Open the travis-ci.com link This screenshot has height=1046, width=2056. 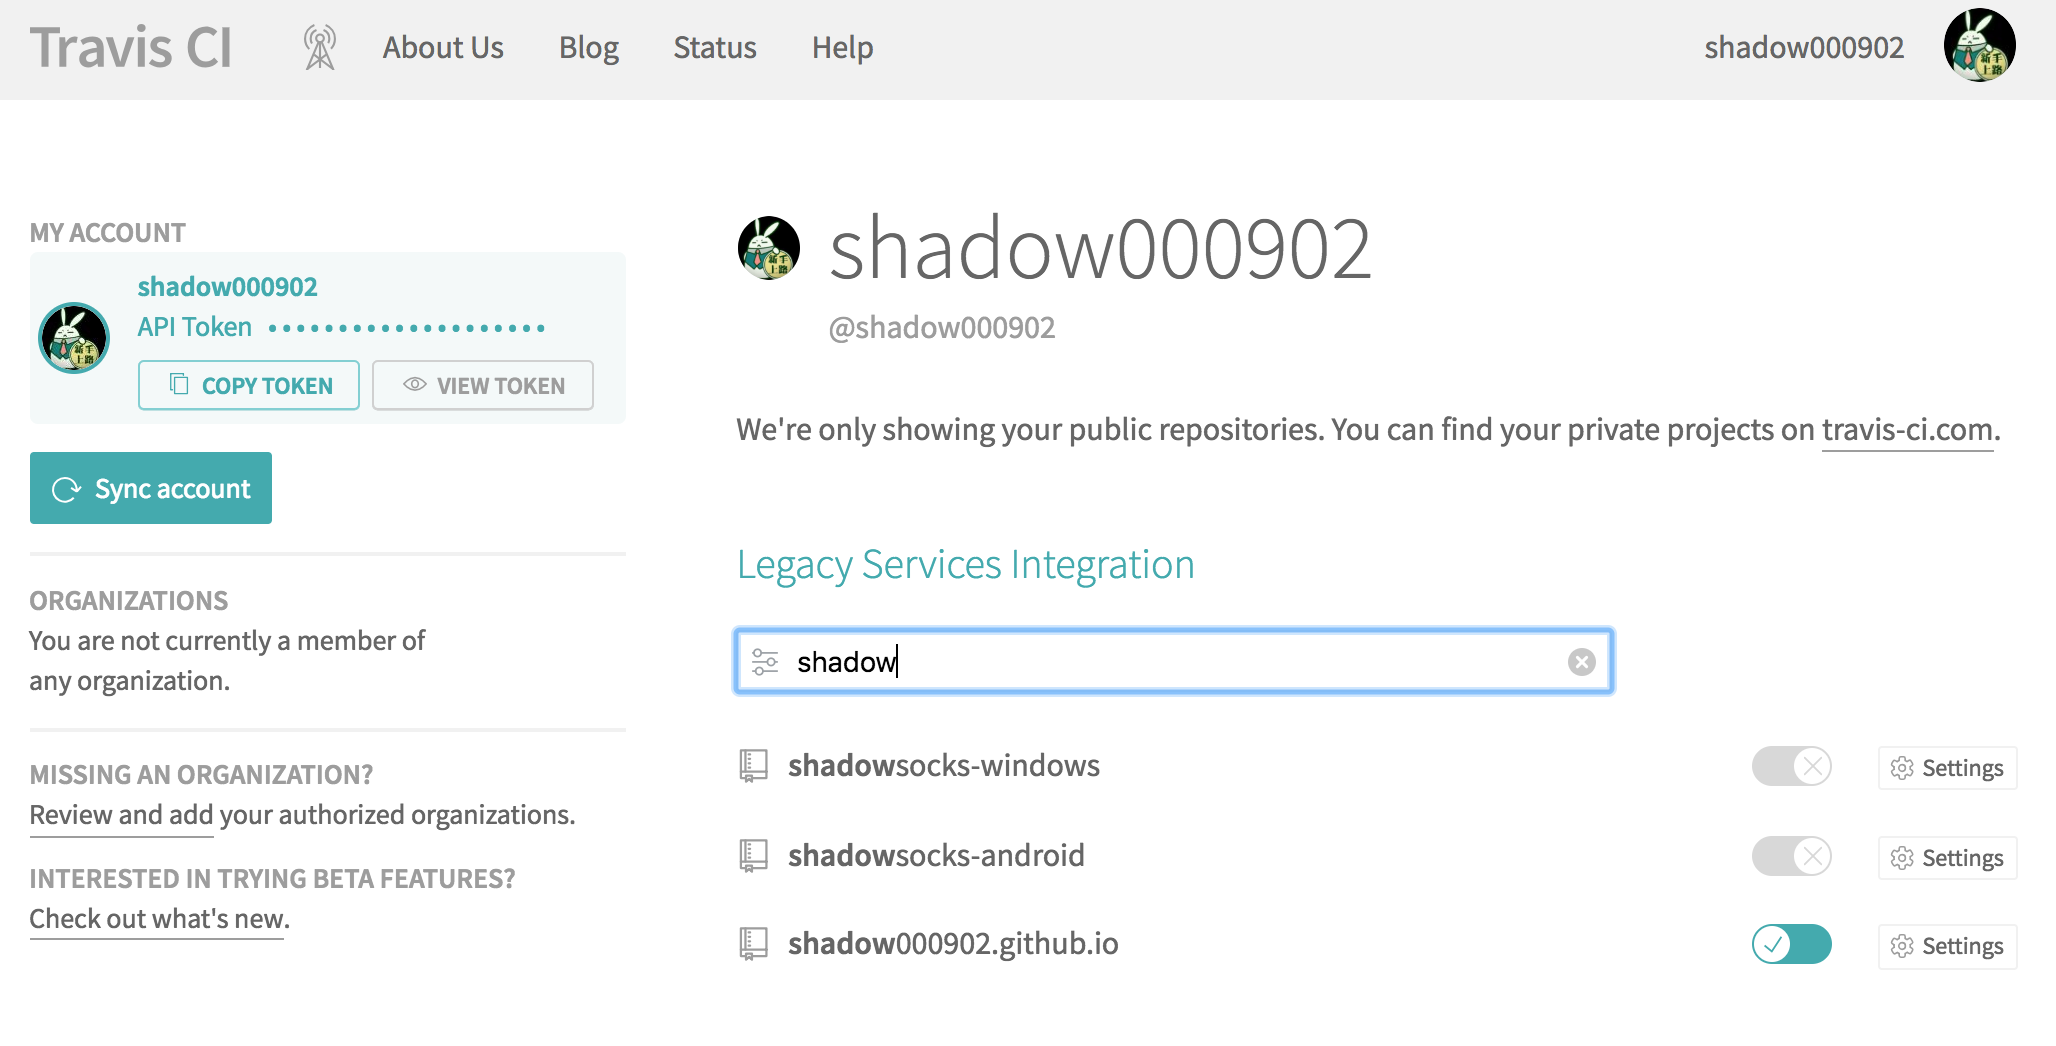tap(1907, 430)
